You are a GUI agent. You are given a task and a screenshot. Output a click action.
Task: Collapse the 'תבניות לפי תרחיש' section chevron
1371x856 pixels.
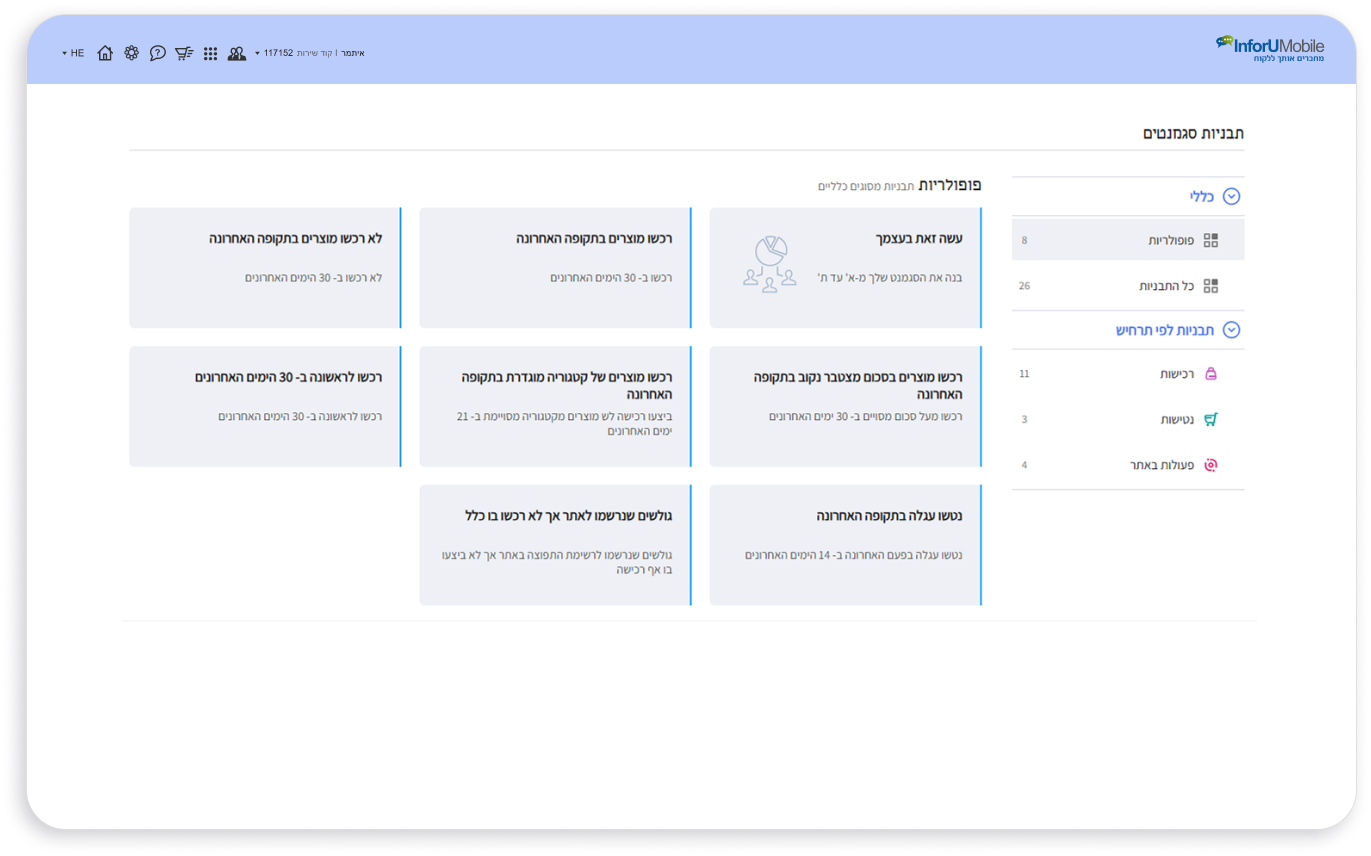1231,330
